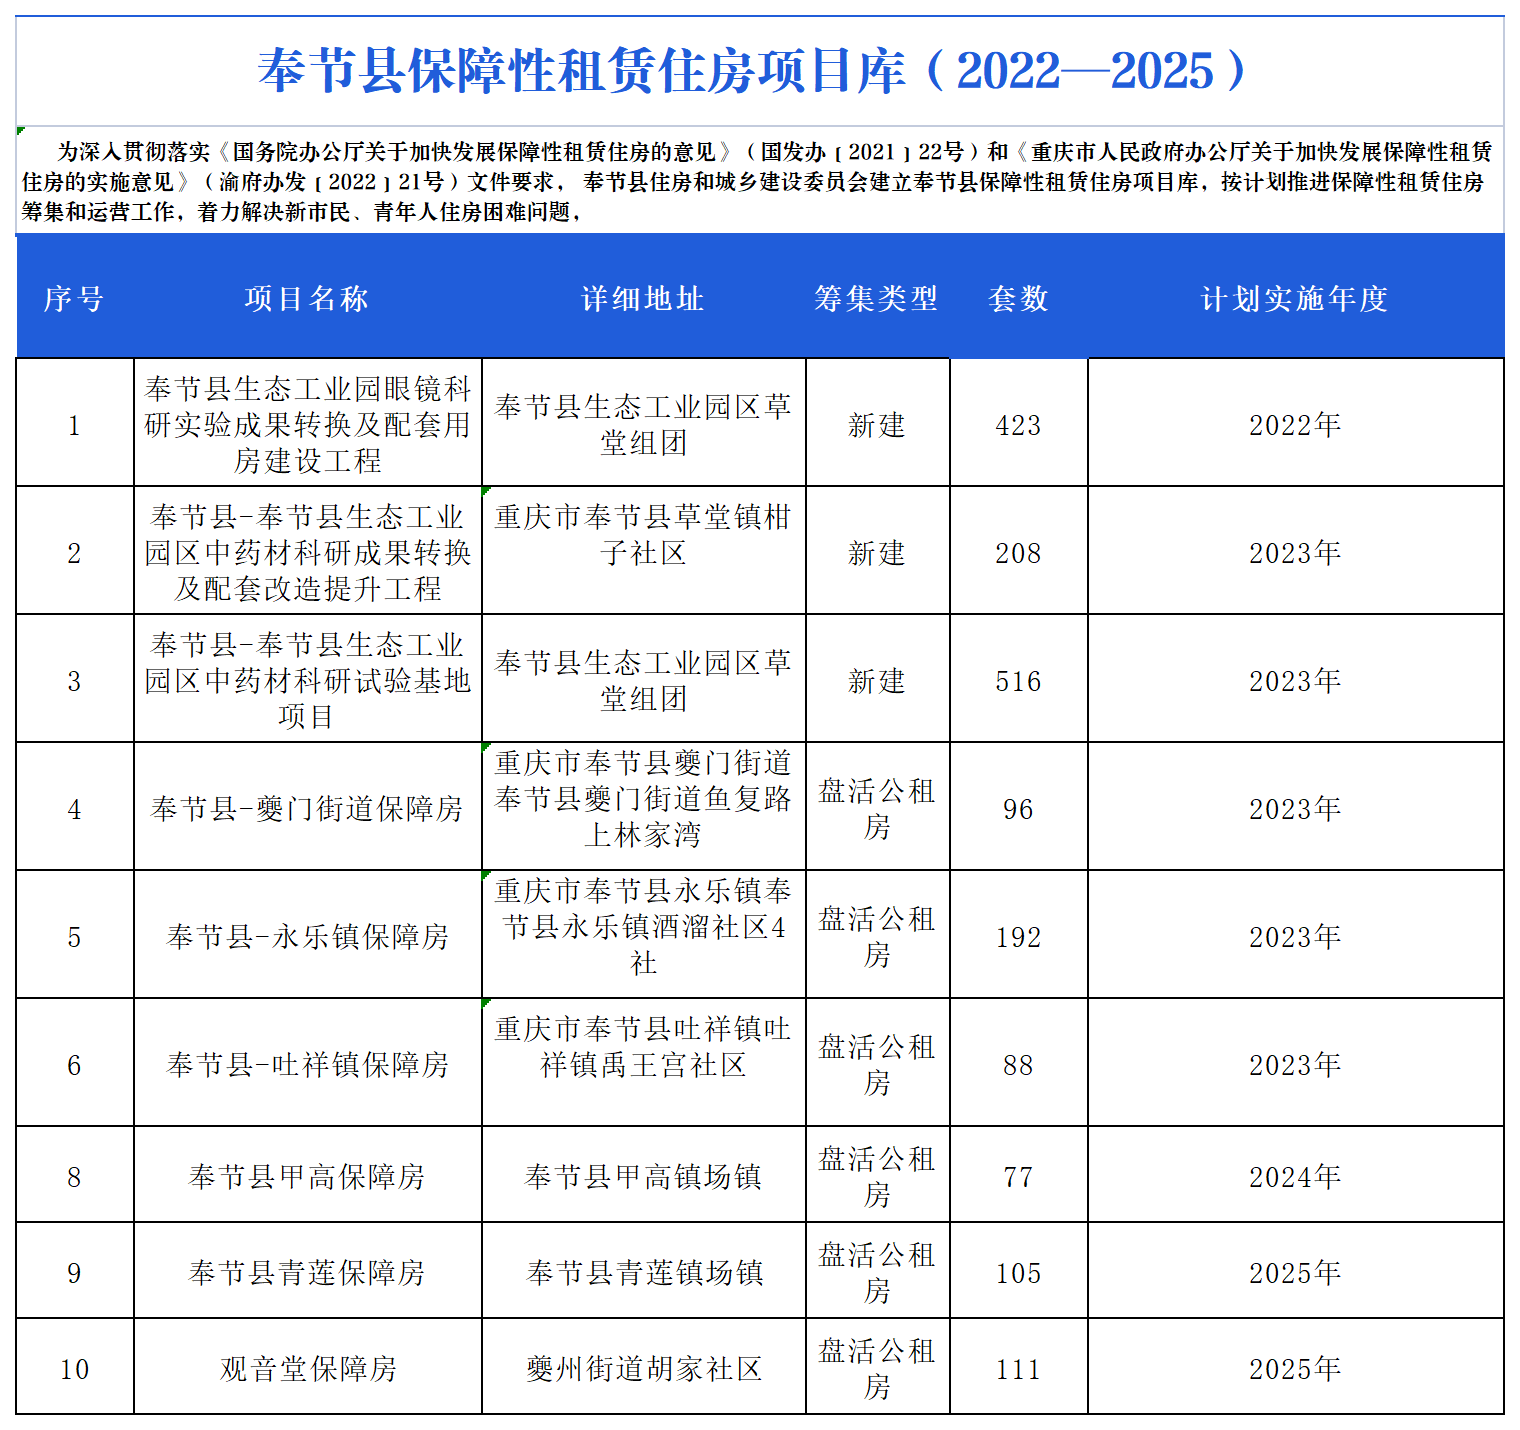Image resolution: width=1520 pixels, height=1430 pixels.
Task: Click the address 夔州街道胡家社区
Action: (x=643, y=1368)
